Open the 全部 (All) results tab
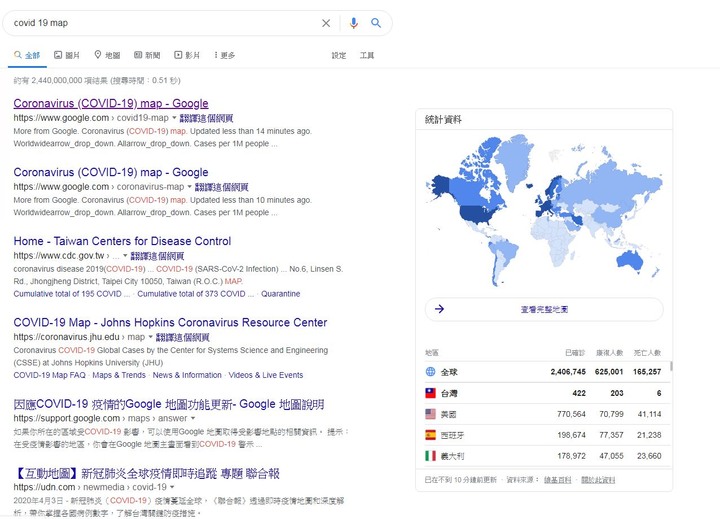This screenshot has width=720, height=519. (27, 55)
